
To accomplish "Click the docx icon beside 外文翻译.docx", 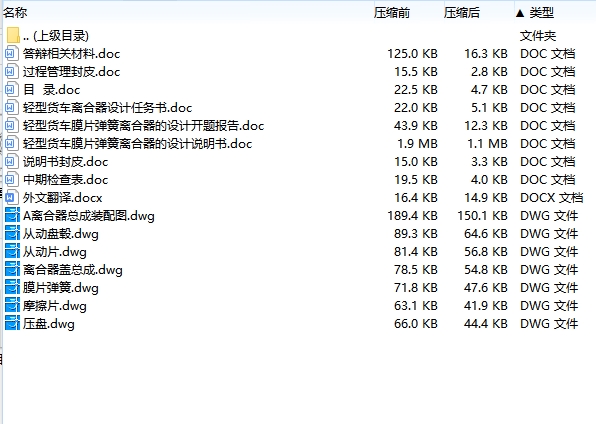I will 11,197.
